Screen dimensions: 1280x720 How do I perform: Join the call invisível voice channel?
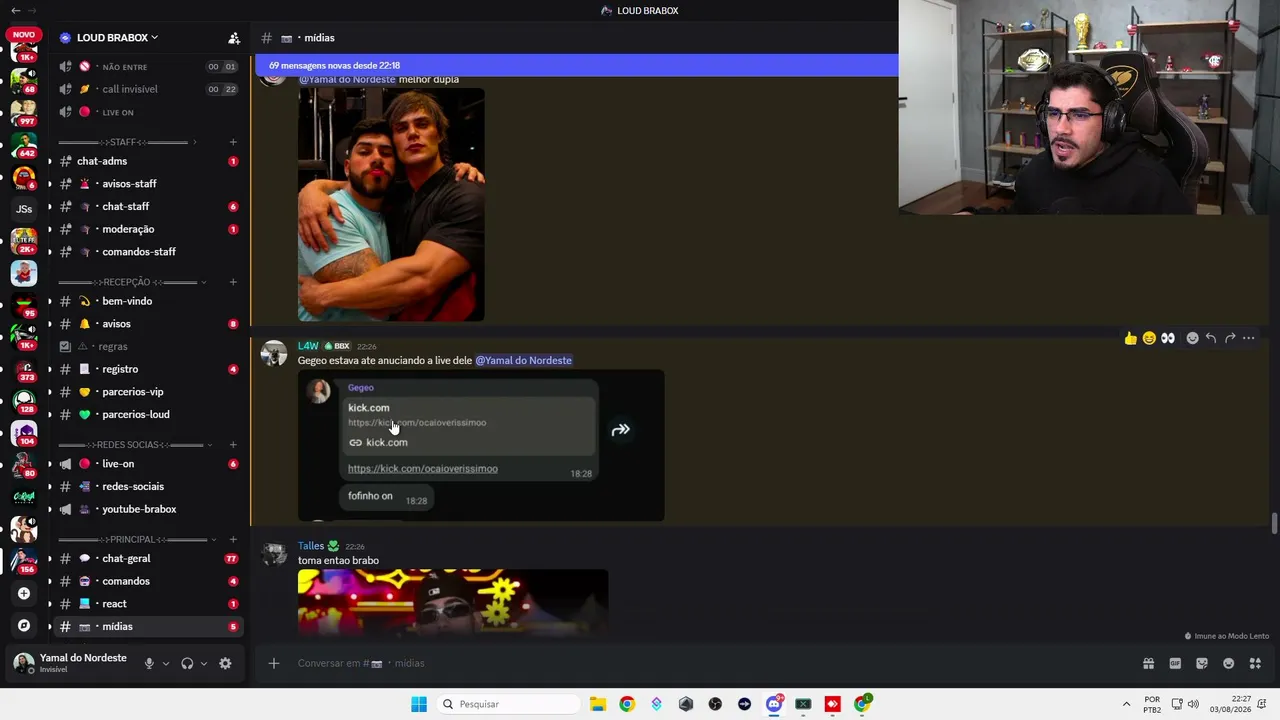pyautogui.click(x=145, y=89)
